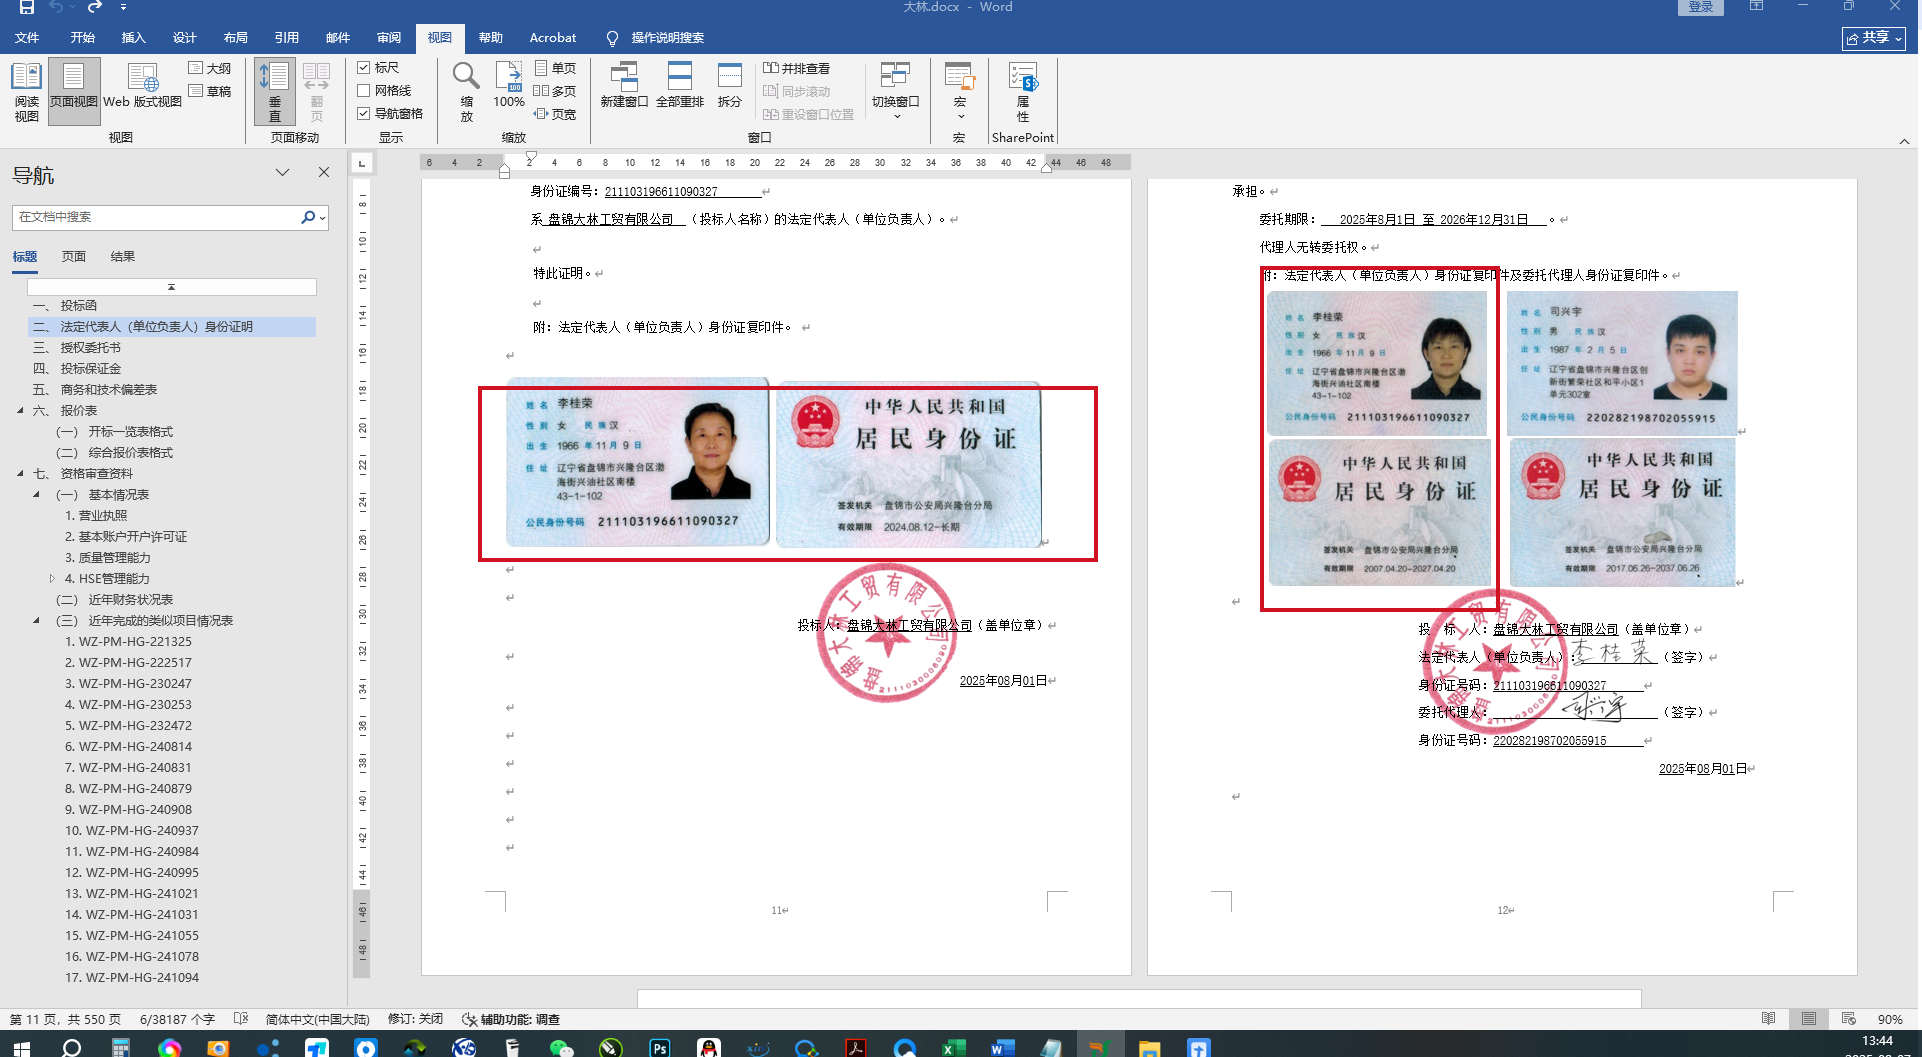This screenshot has width=1922, height=1057.
Task: Click the 属性 SharePoint properties icon
Action: 1023,91
